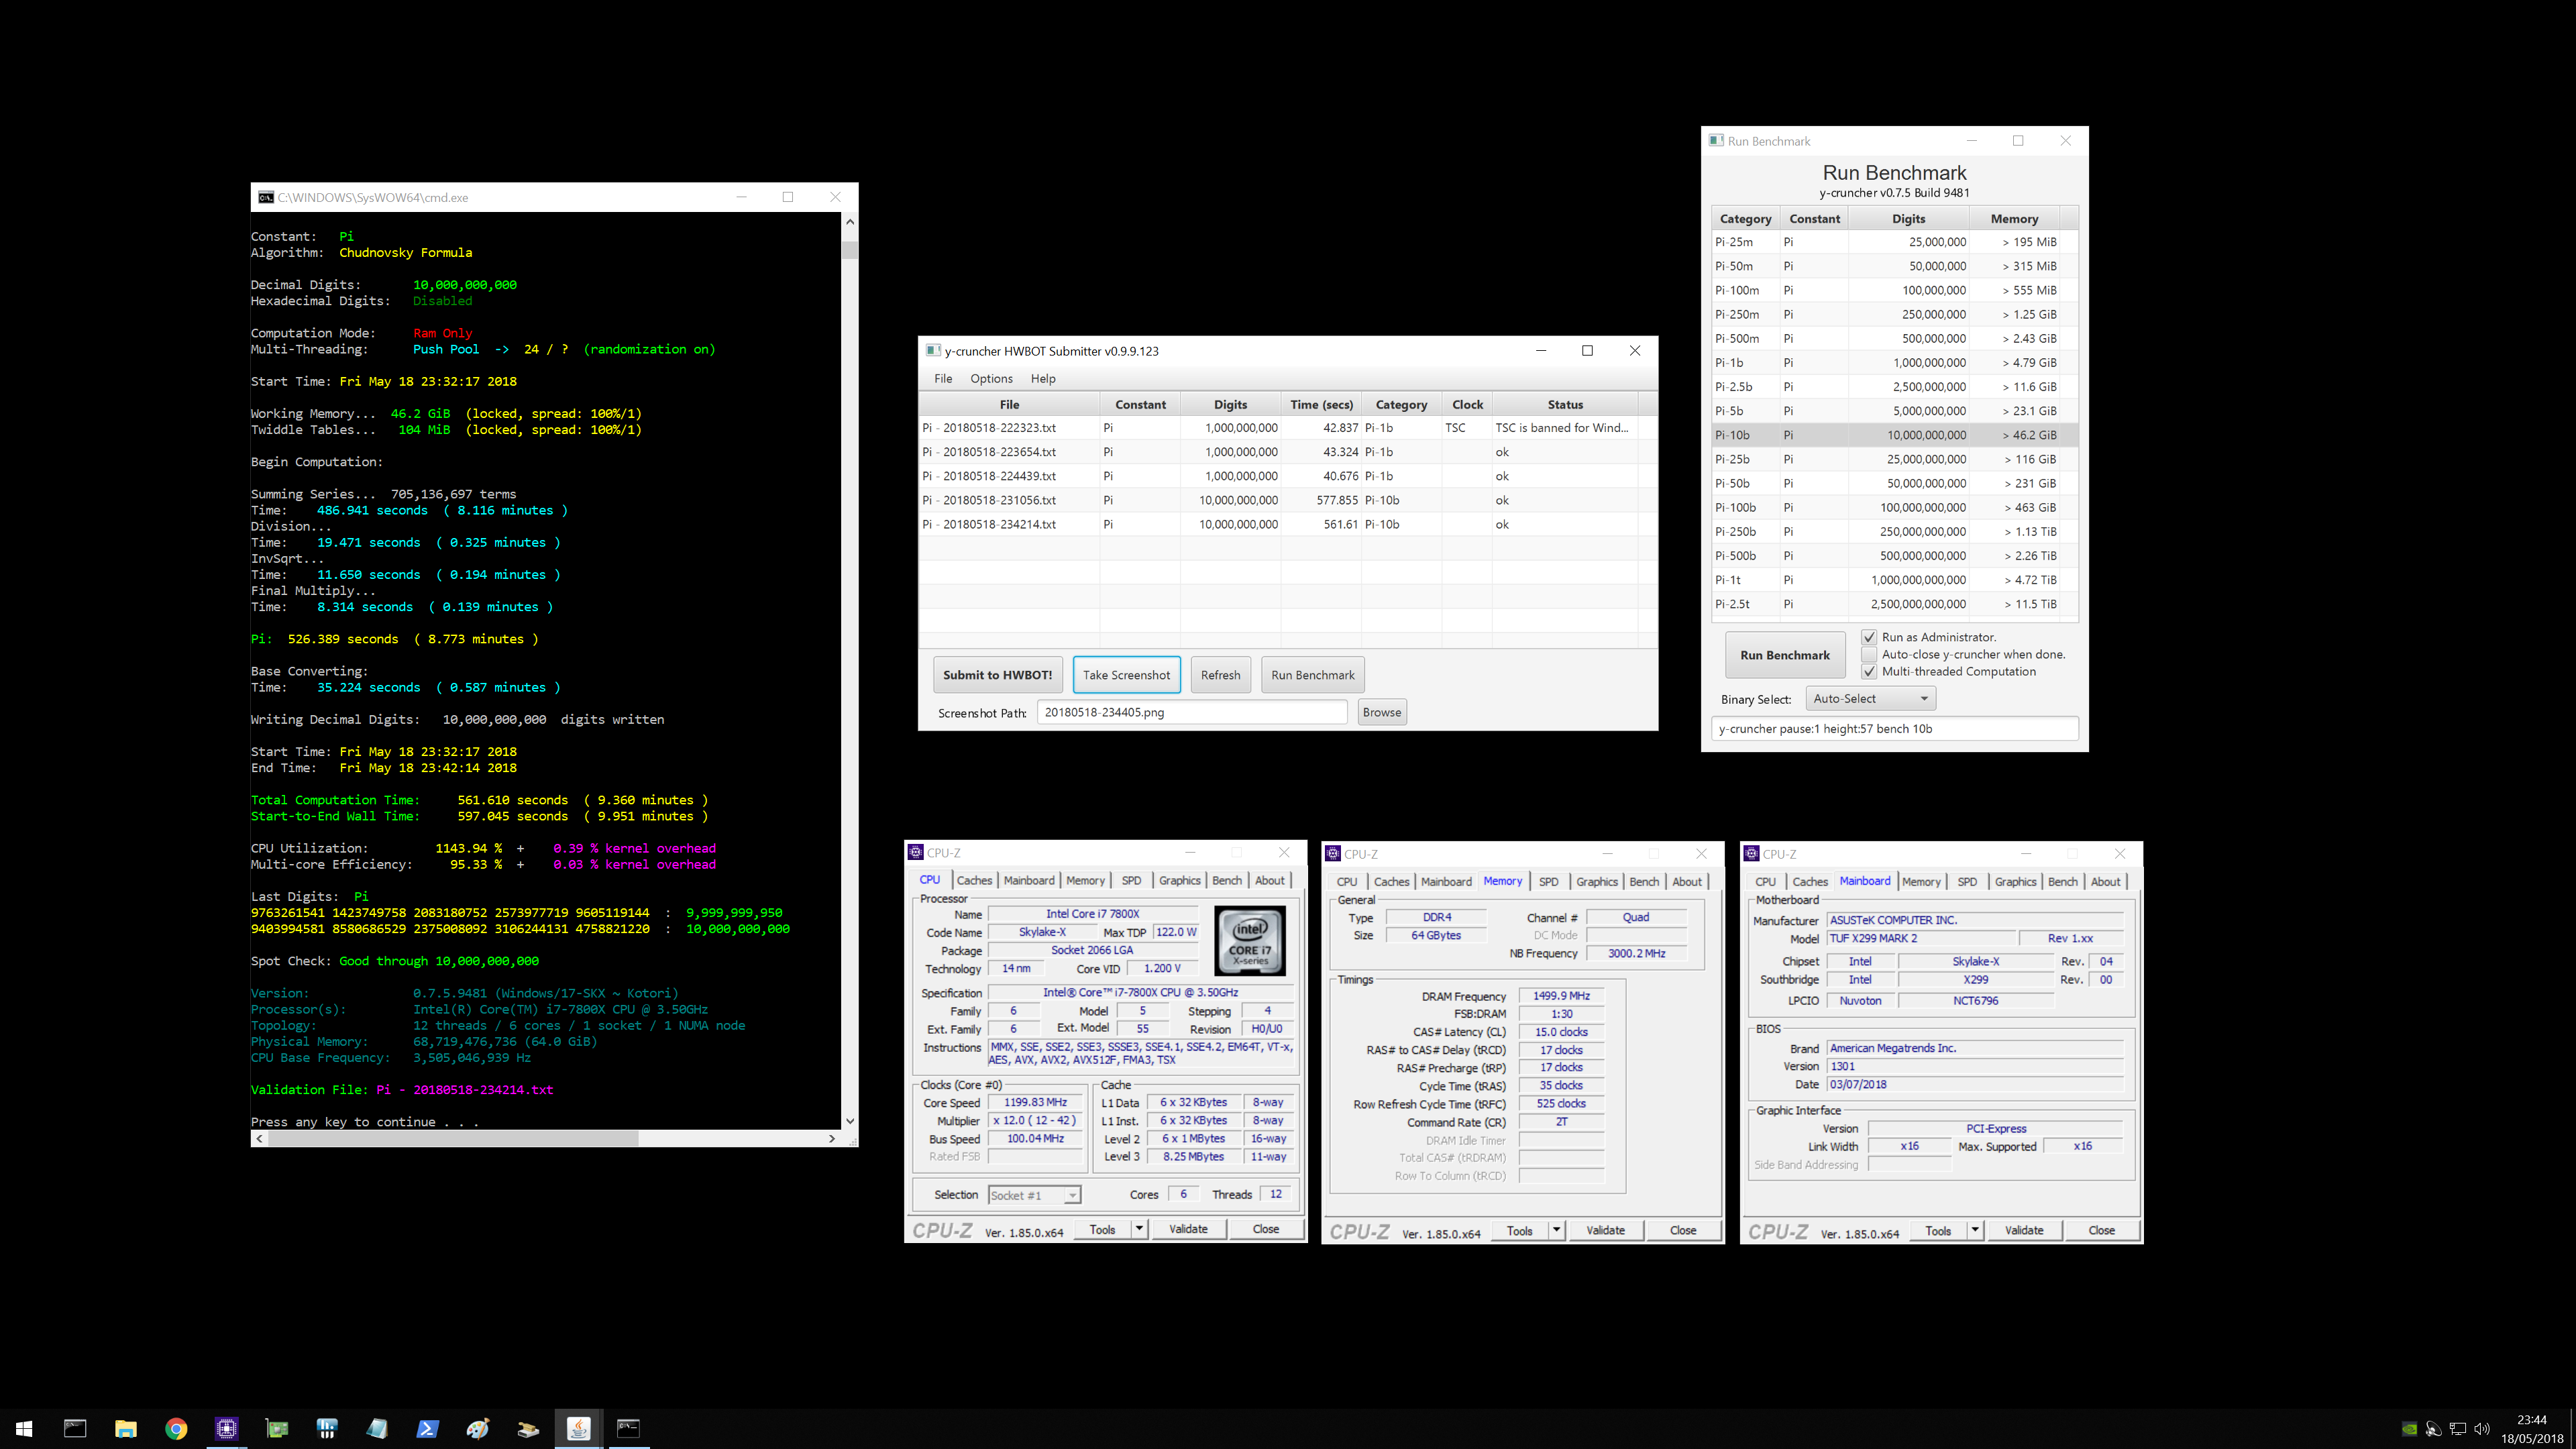
Task: Click the title icon of the Memory-tab CPU-Z window
Action: coord(1333,853)
